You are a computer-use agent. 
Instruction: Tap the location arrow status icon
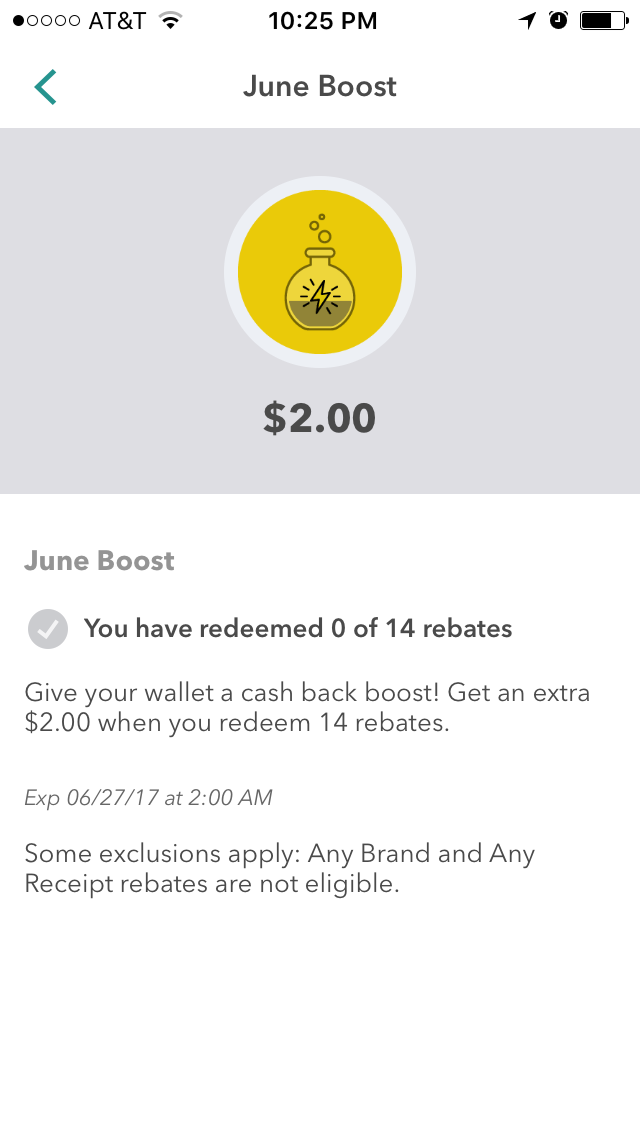pos(528,21)
